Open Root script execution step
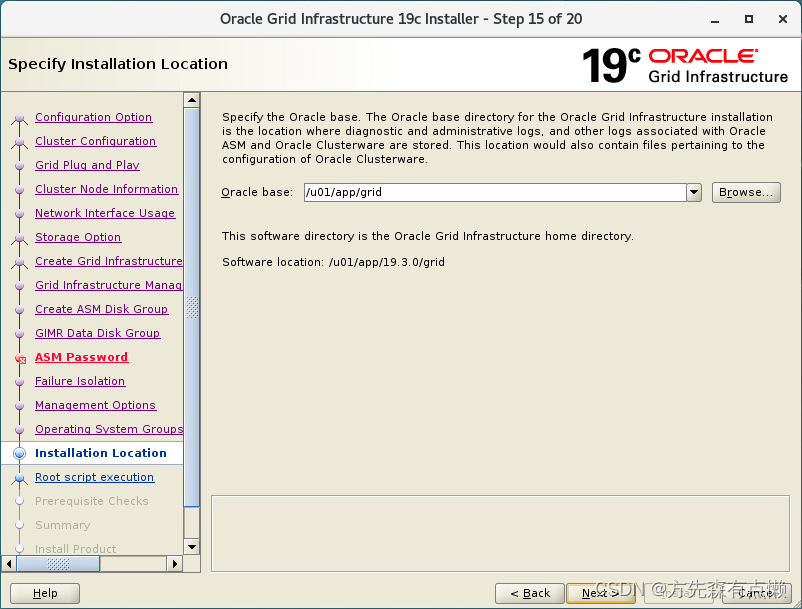 point(95,477)
